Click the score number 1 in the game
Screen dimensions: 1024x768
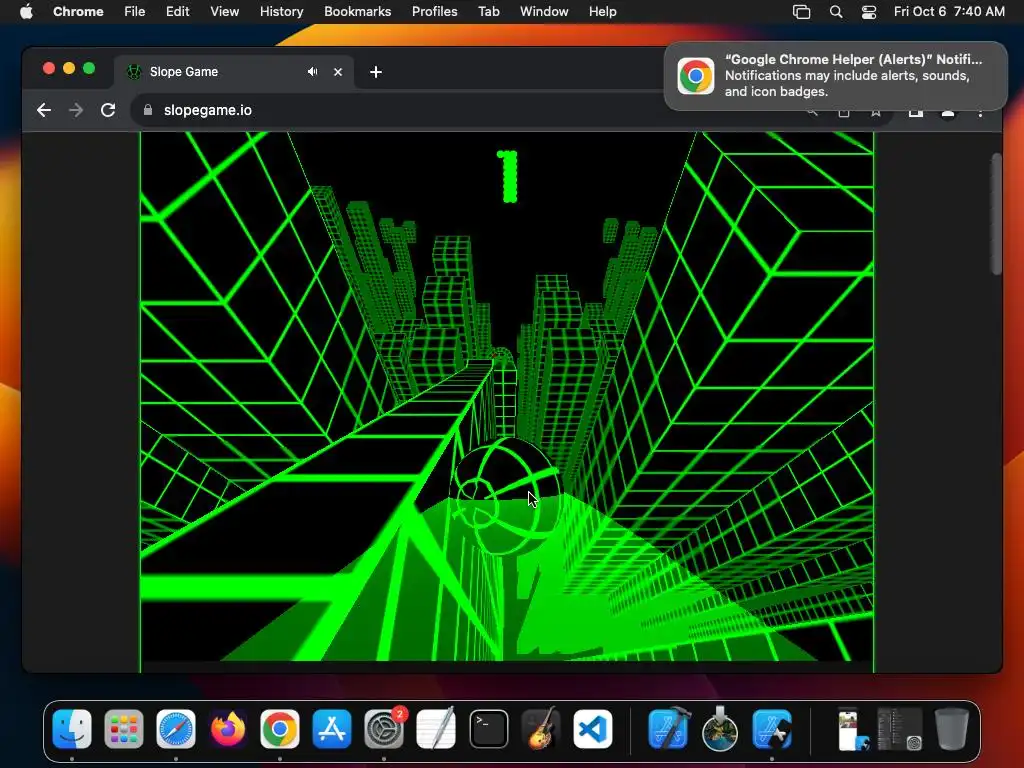[507, 176]
